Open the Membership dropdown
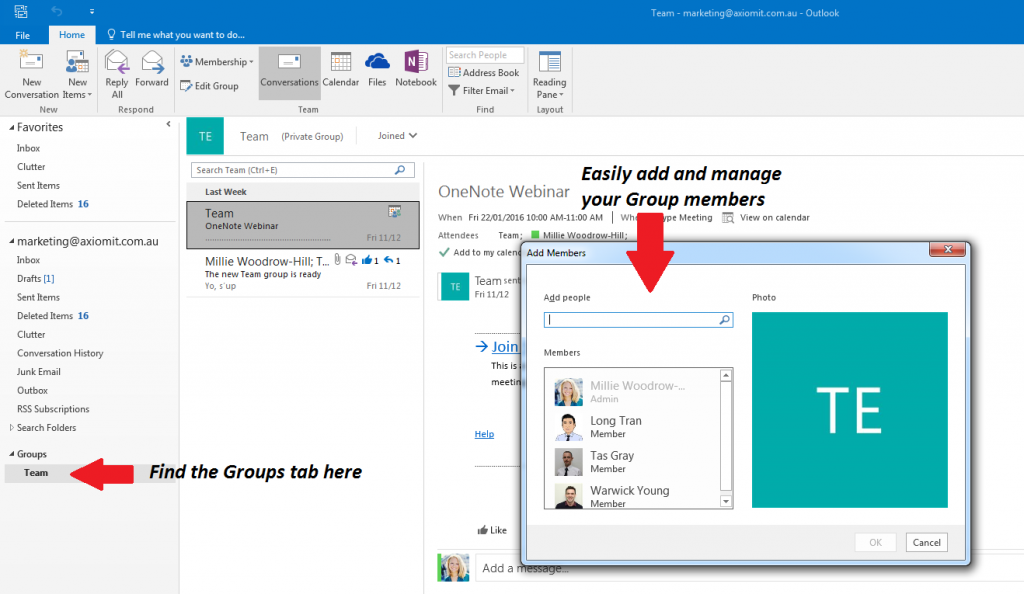The image size is (1024, 594). coord(217,61)
